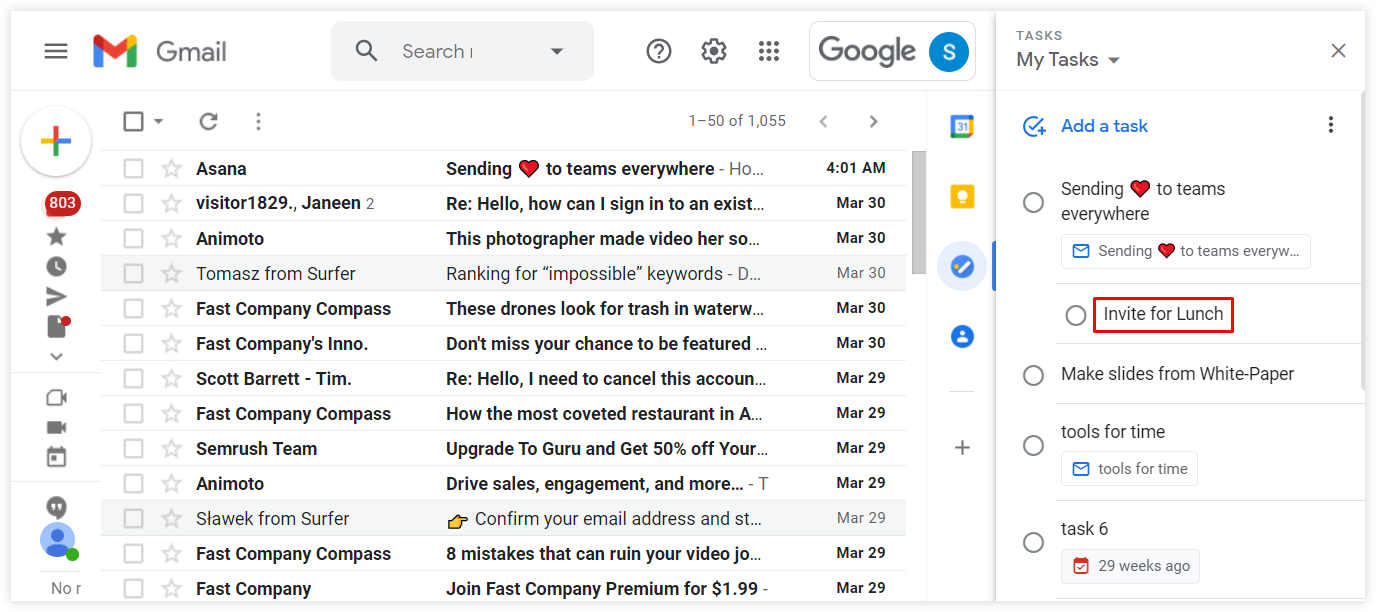Select the Starred label in the sidebar
1376x612 pixels.
point(56,236)
